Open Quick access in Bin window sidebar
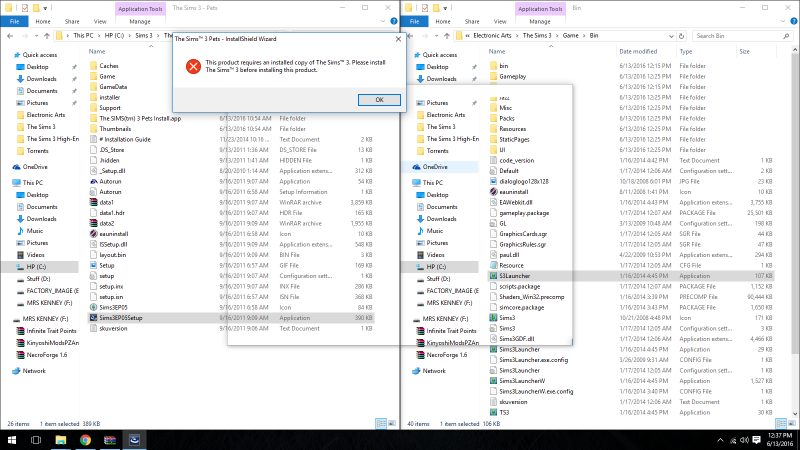The image size is (800, 450). (x=440, y=55)
